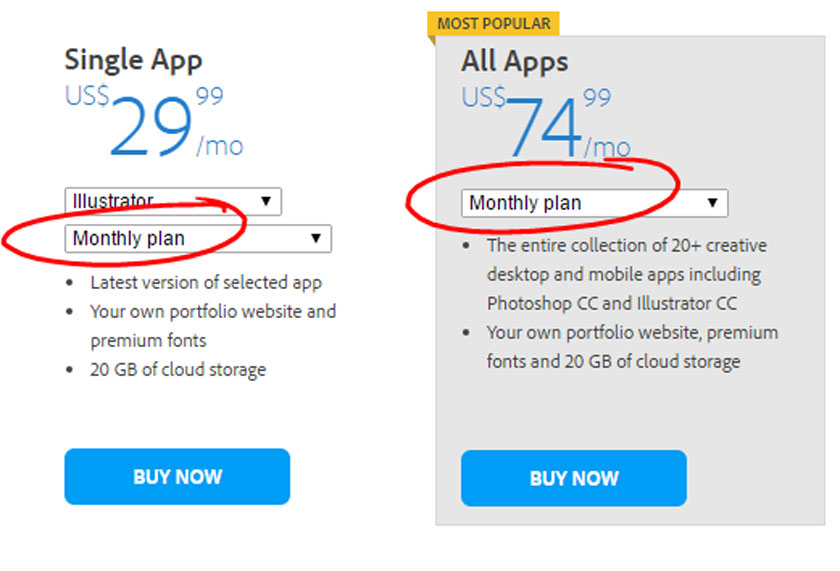Click the arrow on Single App's plan selector
Viewport: 840px width, 571px height.
point(316,239)
